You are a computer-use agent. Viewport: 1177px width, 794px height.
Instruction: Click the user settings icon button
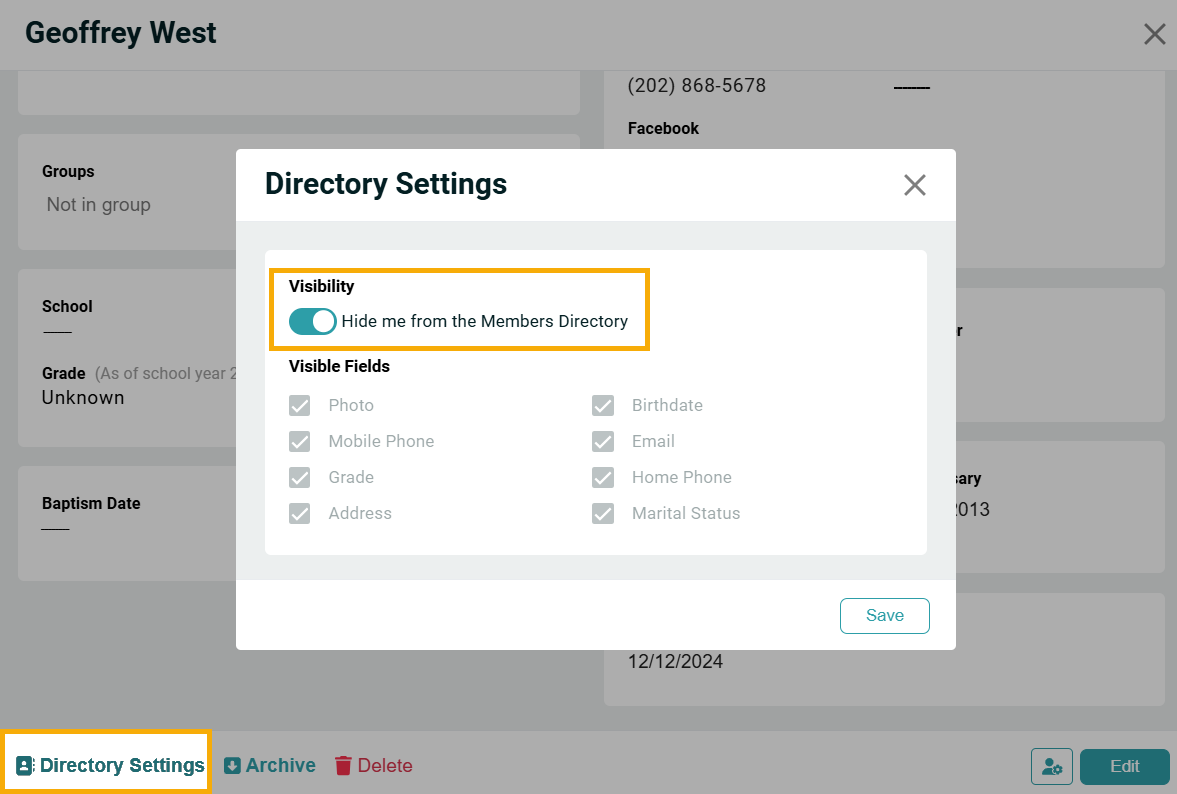click(x=1051, y=767)
